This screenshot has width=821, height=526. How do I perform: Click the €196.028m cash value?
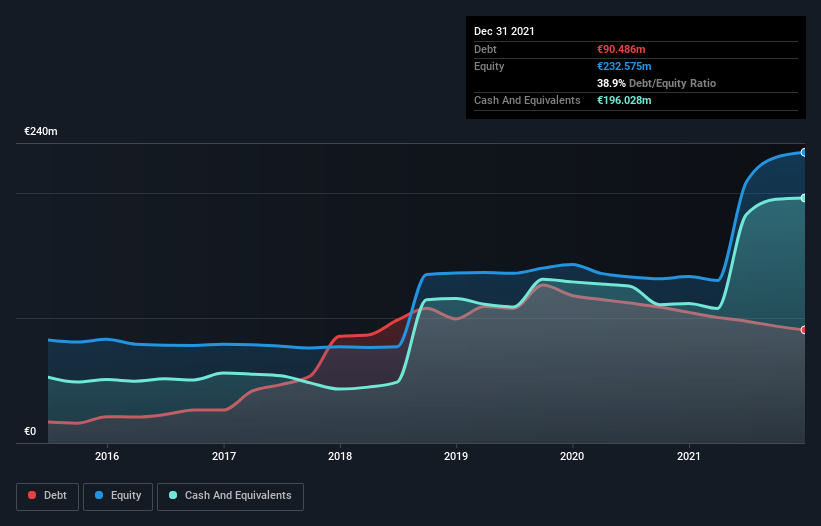tap(624, 100)
